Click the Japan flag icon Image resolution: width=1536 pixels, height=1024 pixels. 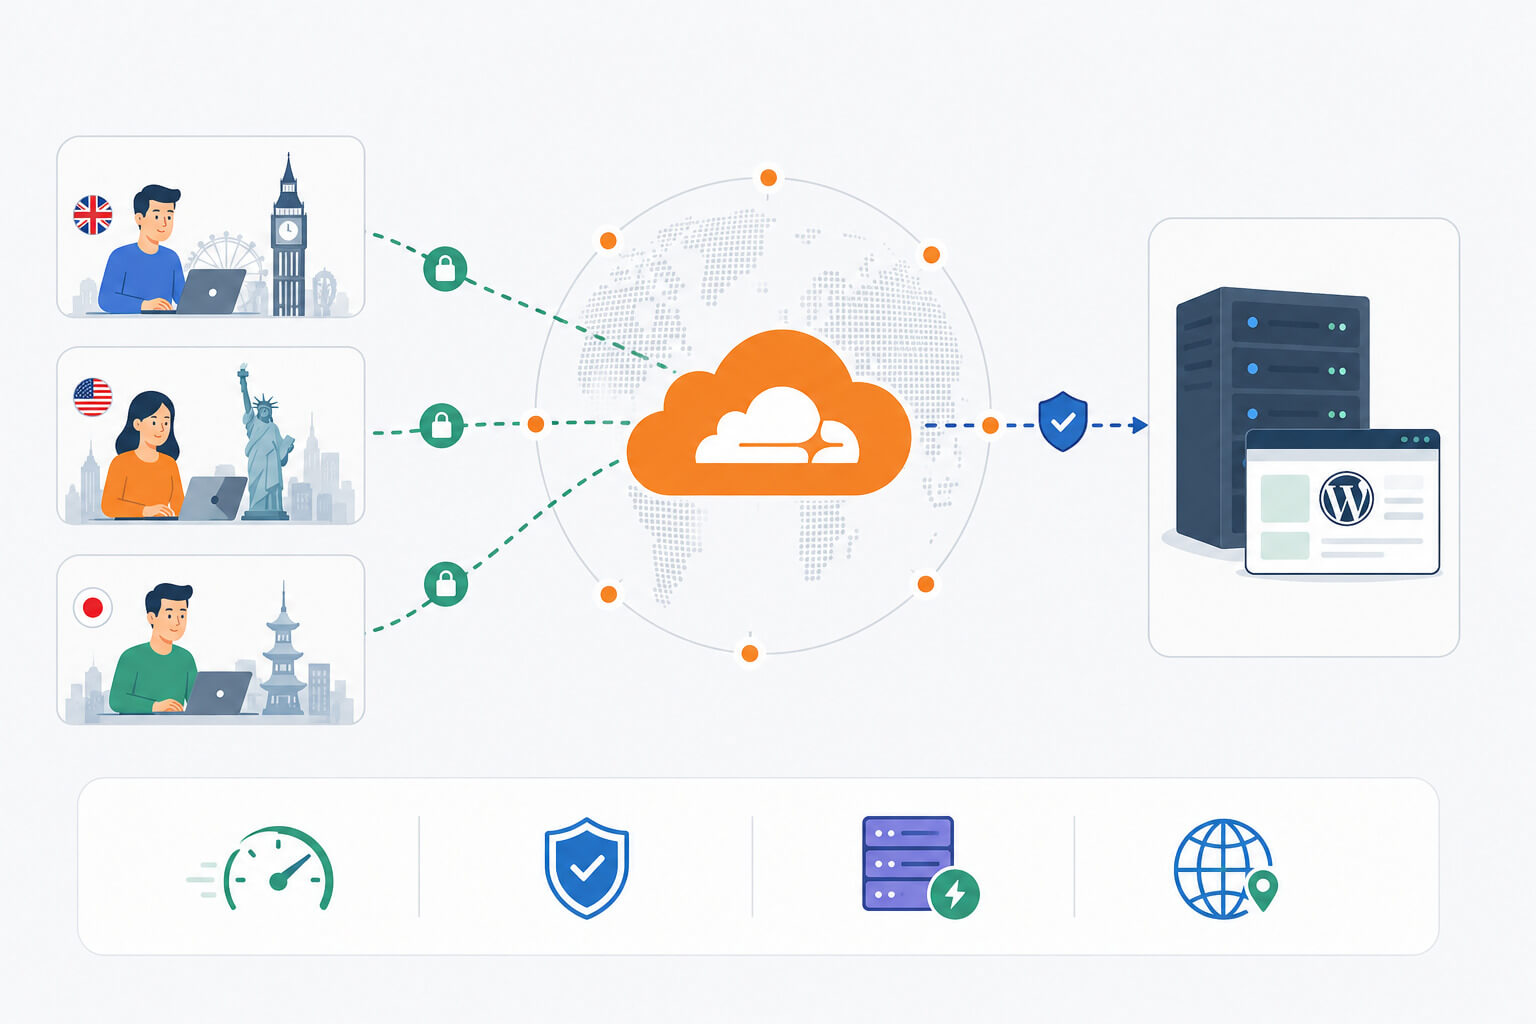click(x=93, y=607)
